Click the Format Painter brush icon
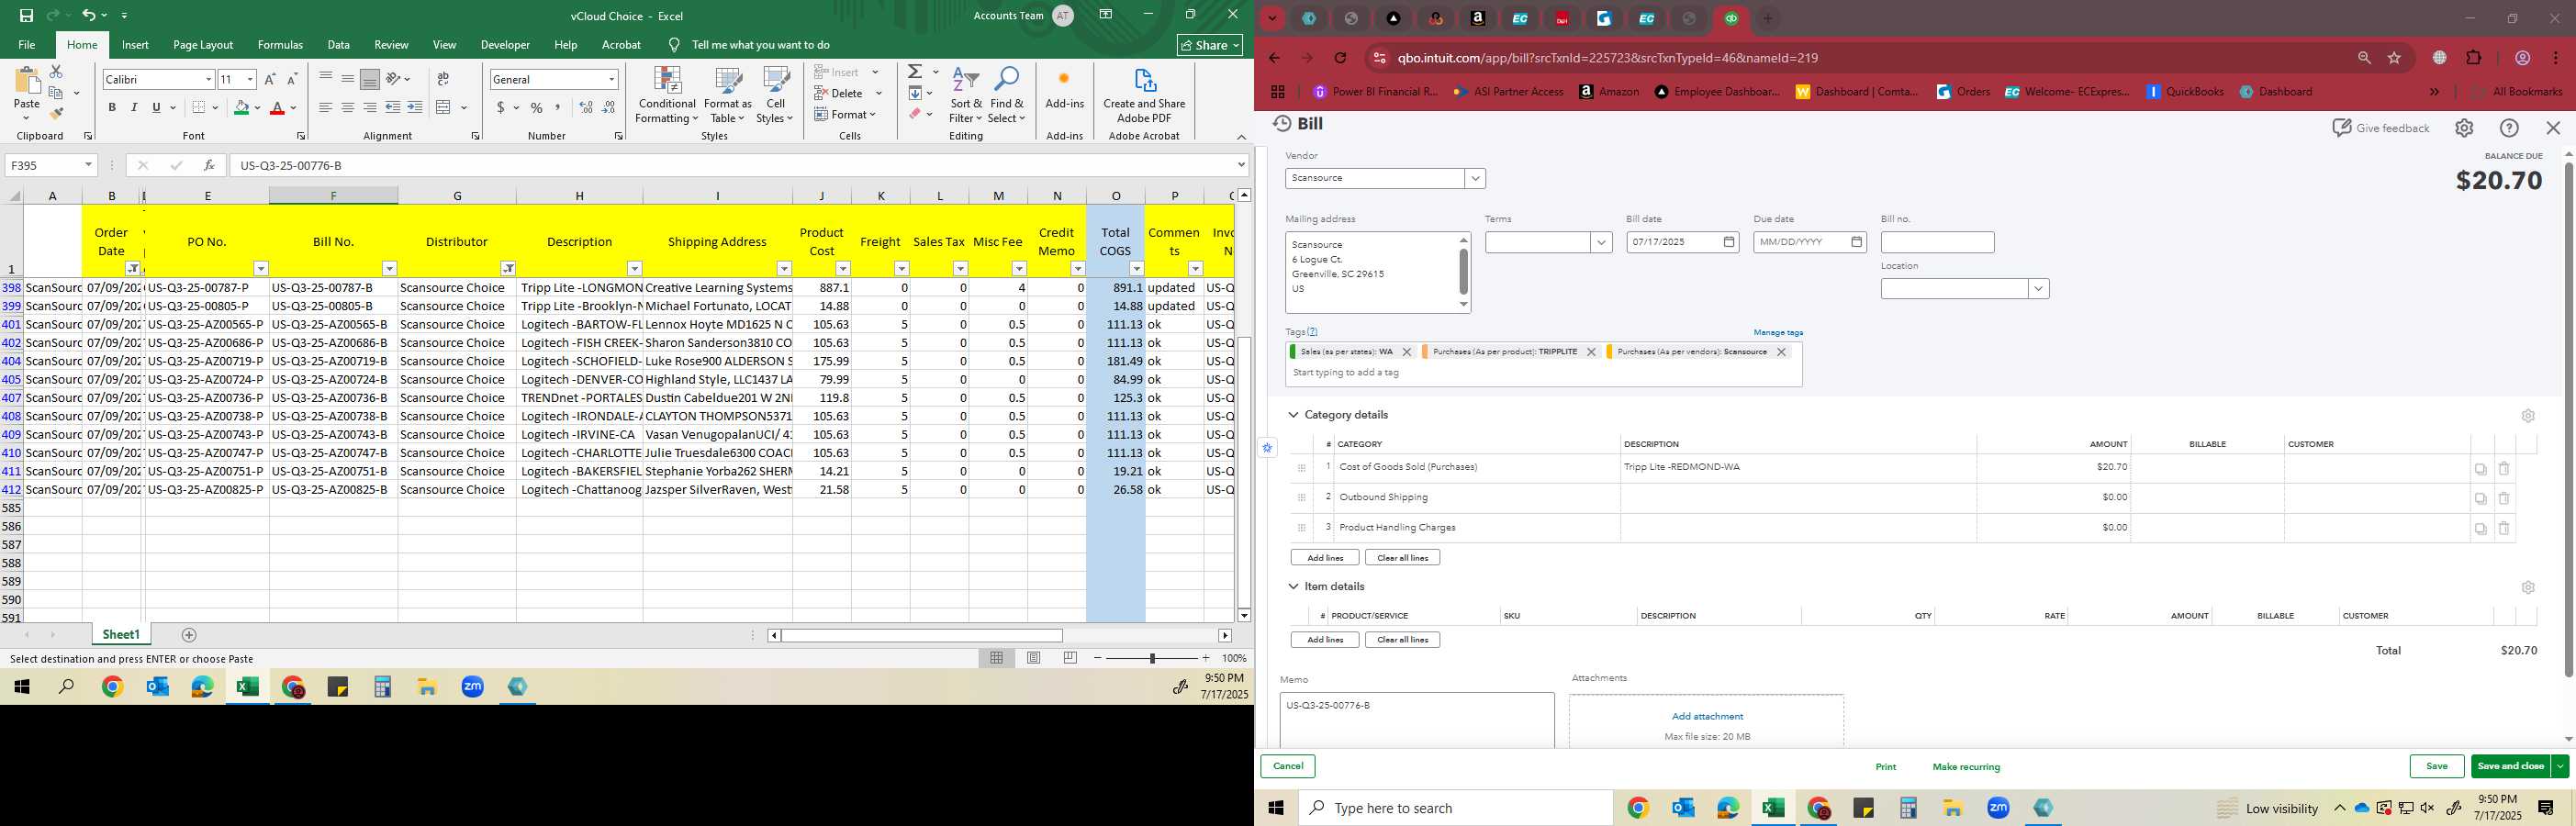The image size is (2576, 826). click(56, 113)
